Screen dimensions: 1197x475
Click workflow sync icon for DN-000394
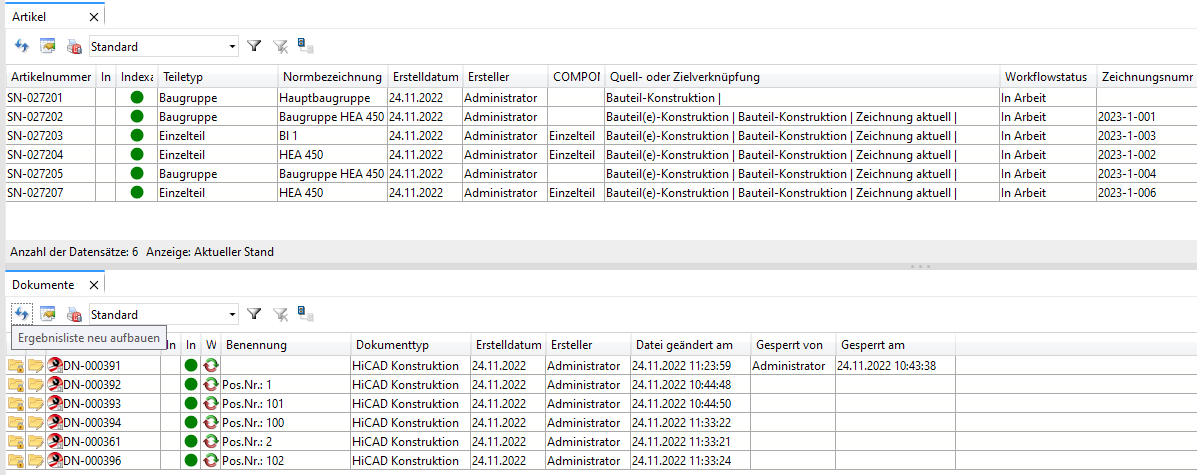point(211,423)
